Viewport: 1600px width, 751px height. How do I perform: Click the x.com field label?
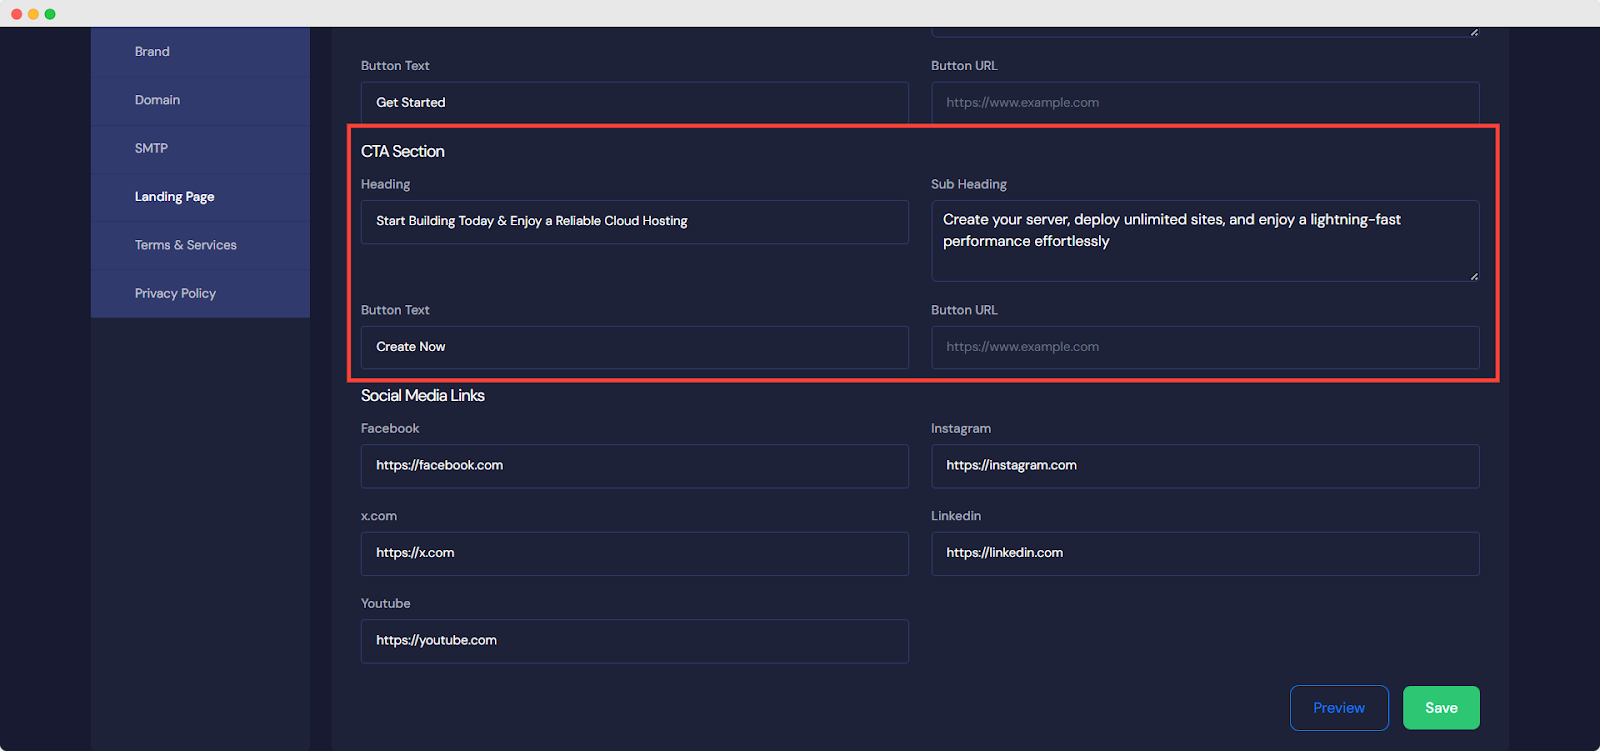(379, 516)
